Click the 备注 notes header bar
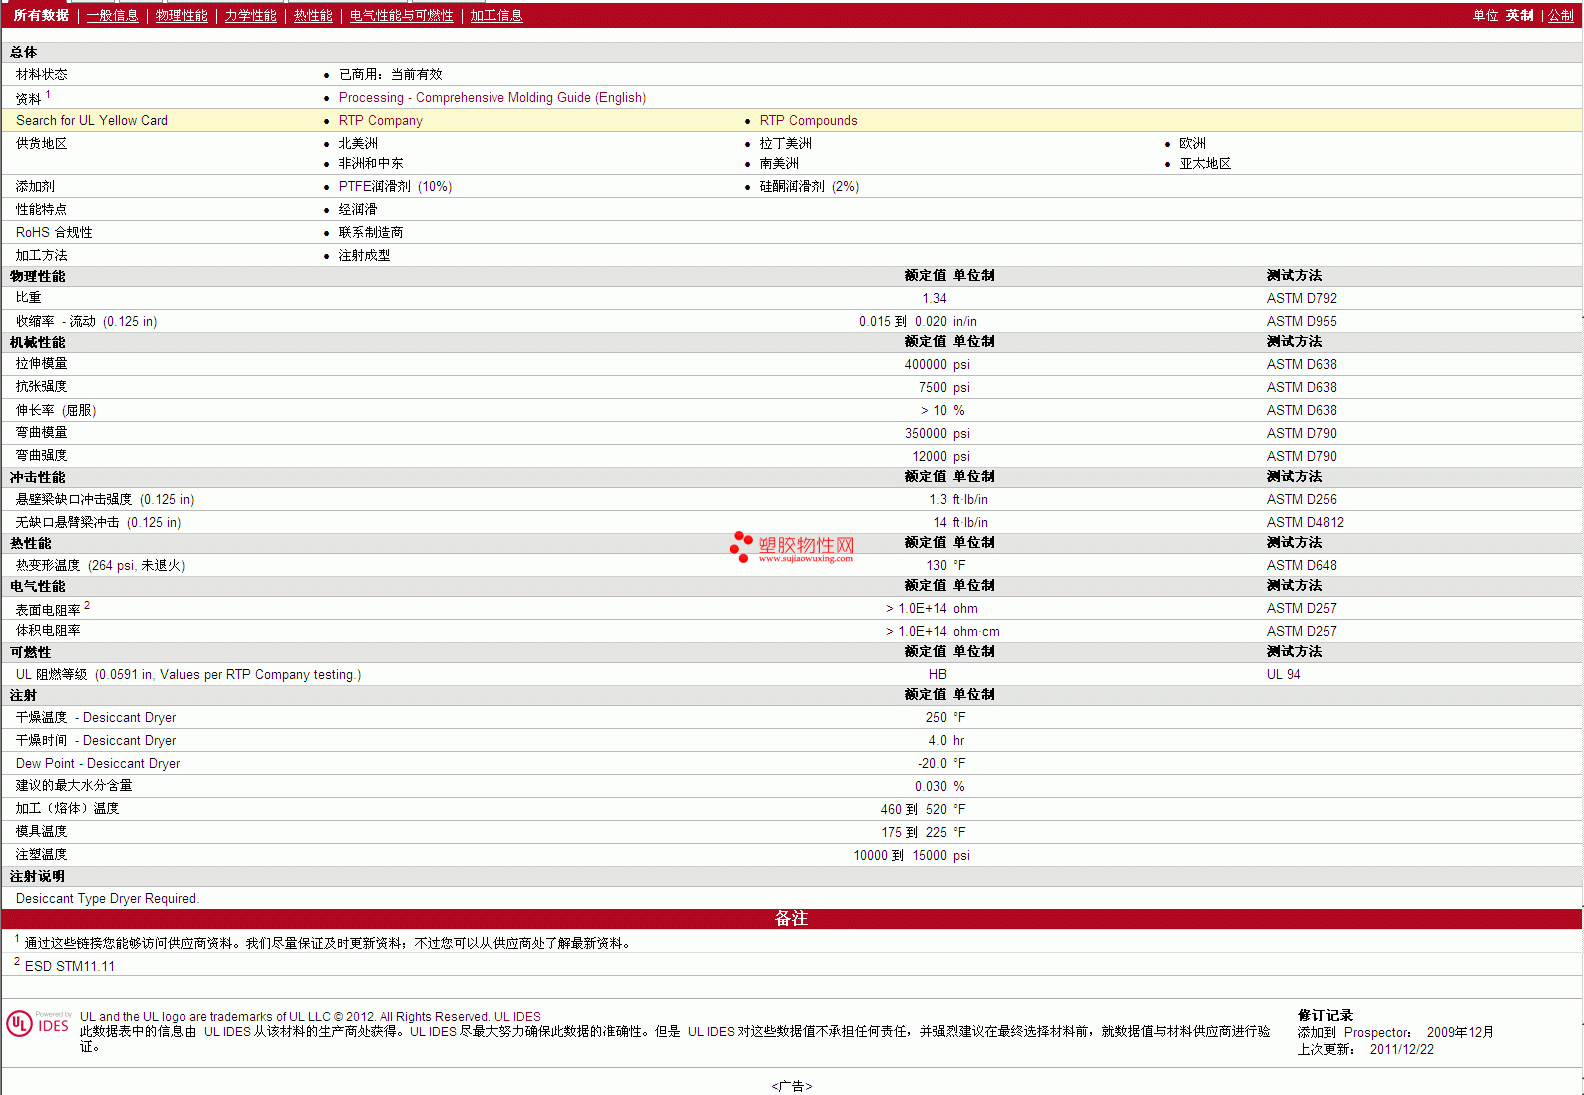 (x=791, y=919)
